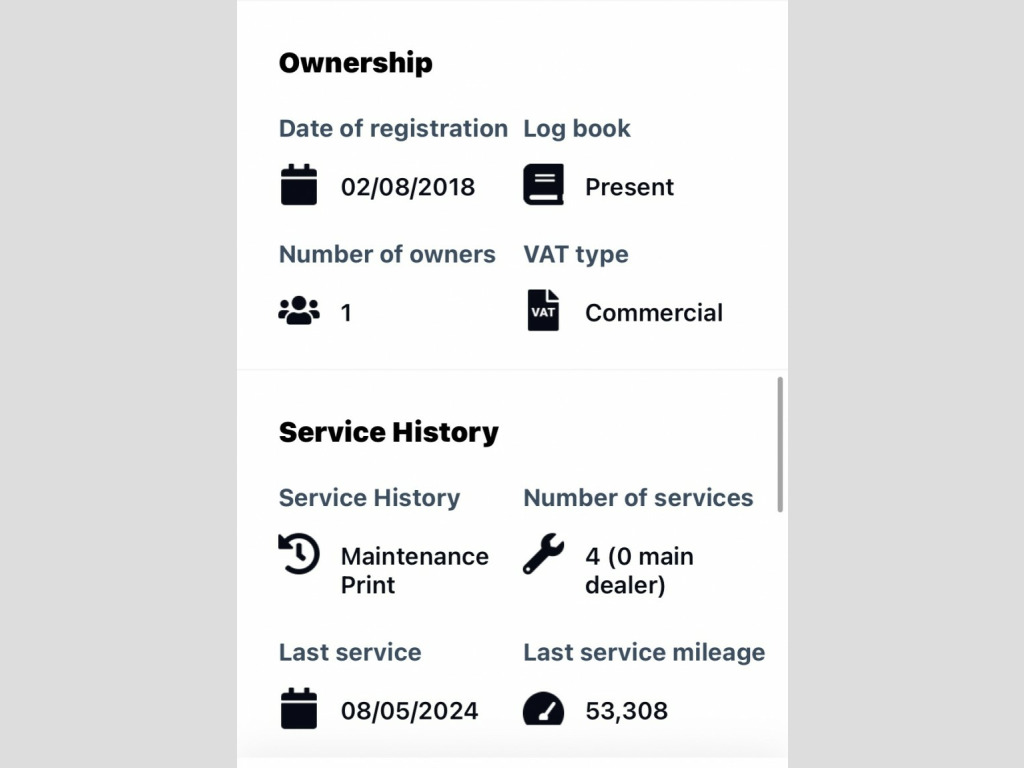Click the 53,308 mileage value

tap(626, 711)
